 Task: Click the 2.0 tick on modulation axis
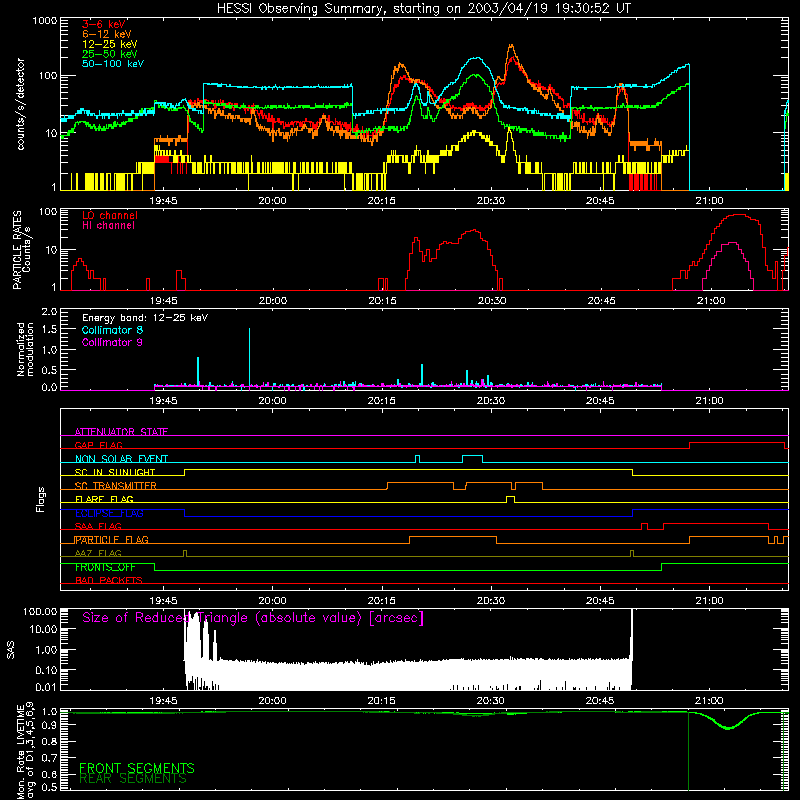click(49, 312)
